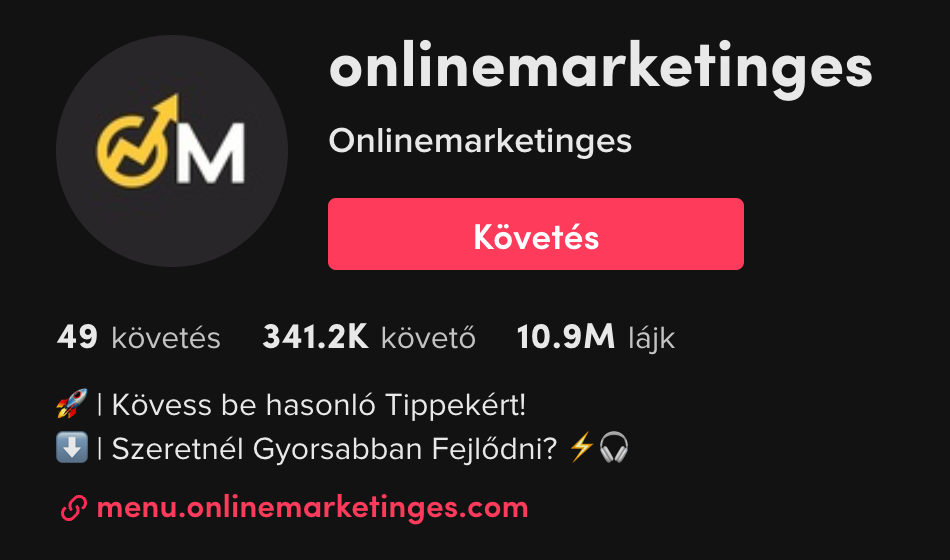Click the követő label text
Viewport: 950px width, 560px height.
(x=428, y=338)
